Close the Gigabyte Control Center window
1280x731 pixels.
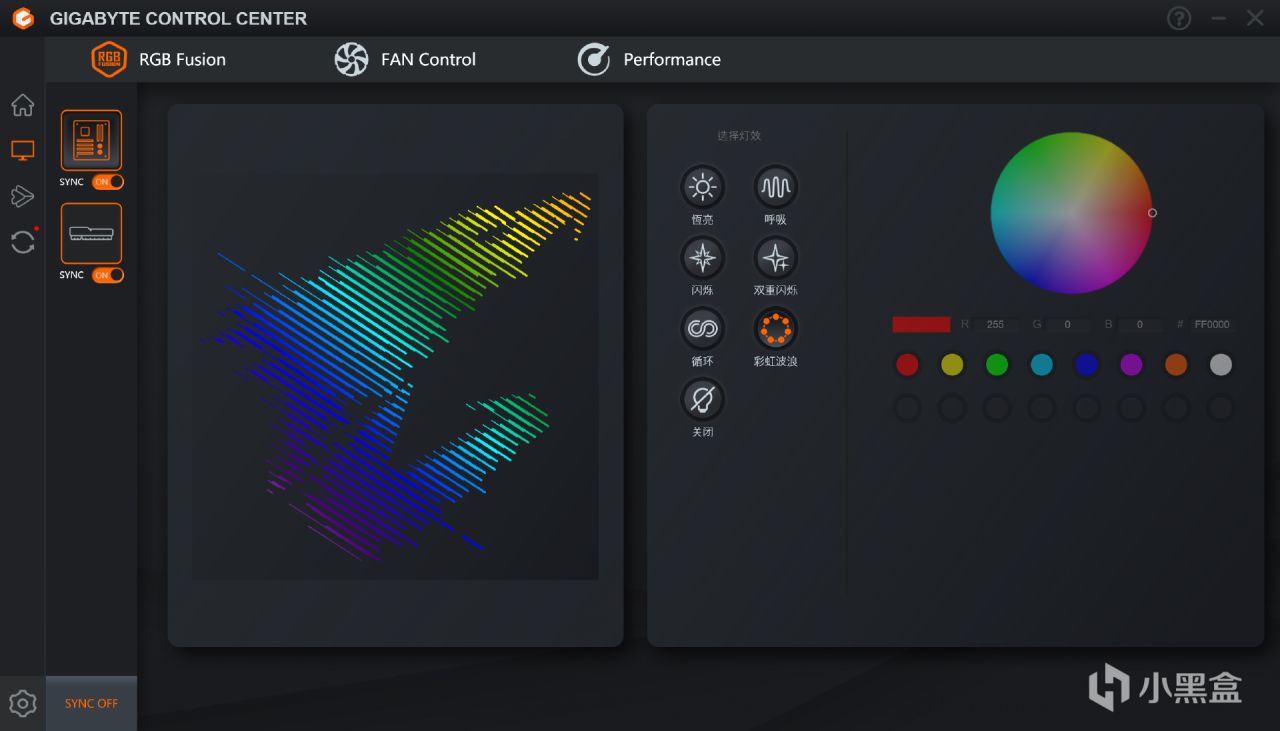coord(1255,18)
